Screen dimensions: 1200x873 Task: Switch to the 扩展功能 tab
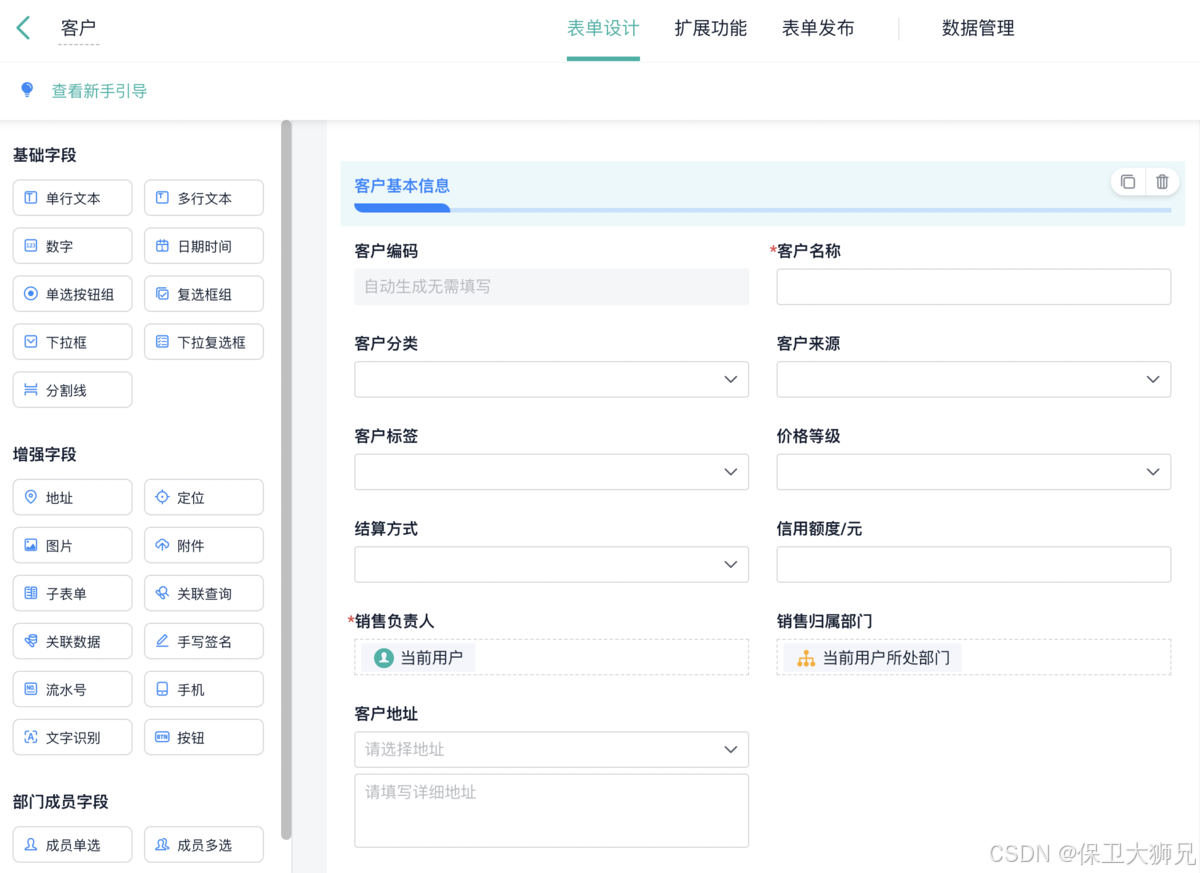(710, 28)
